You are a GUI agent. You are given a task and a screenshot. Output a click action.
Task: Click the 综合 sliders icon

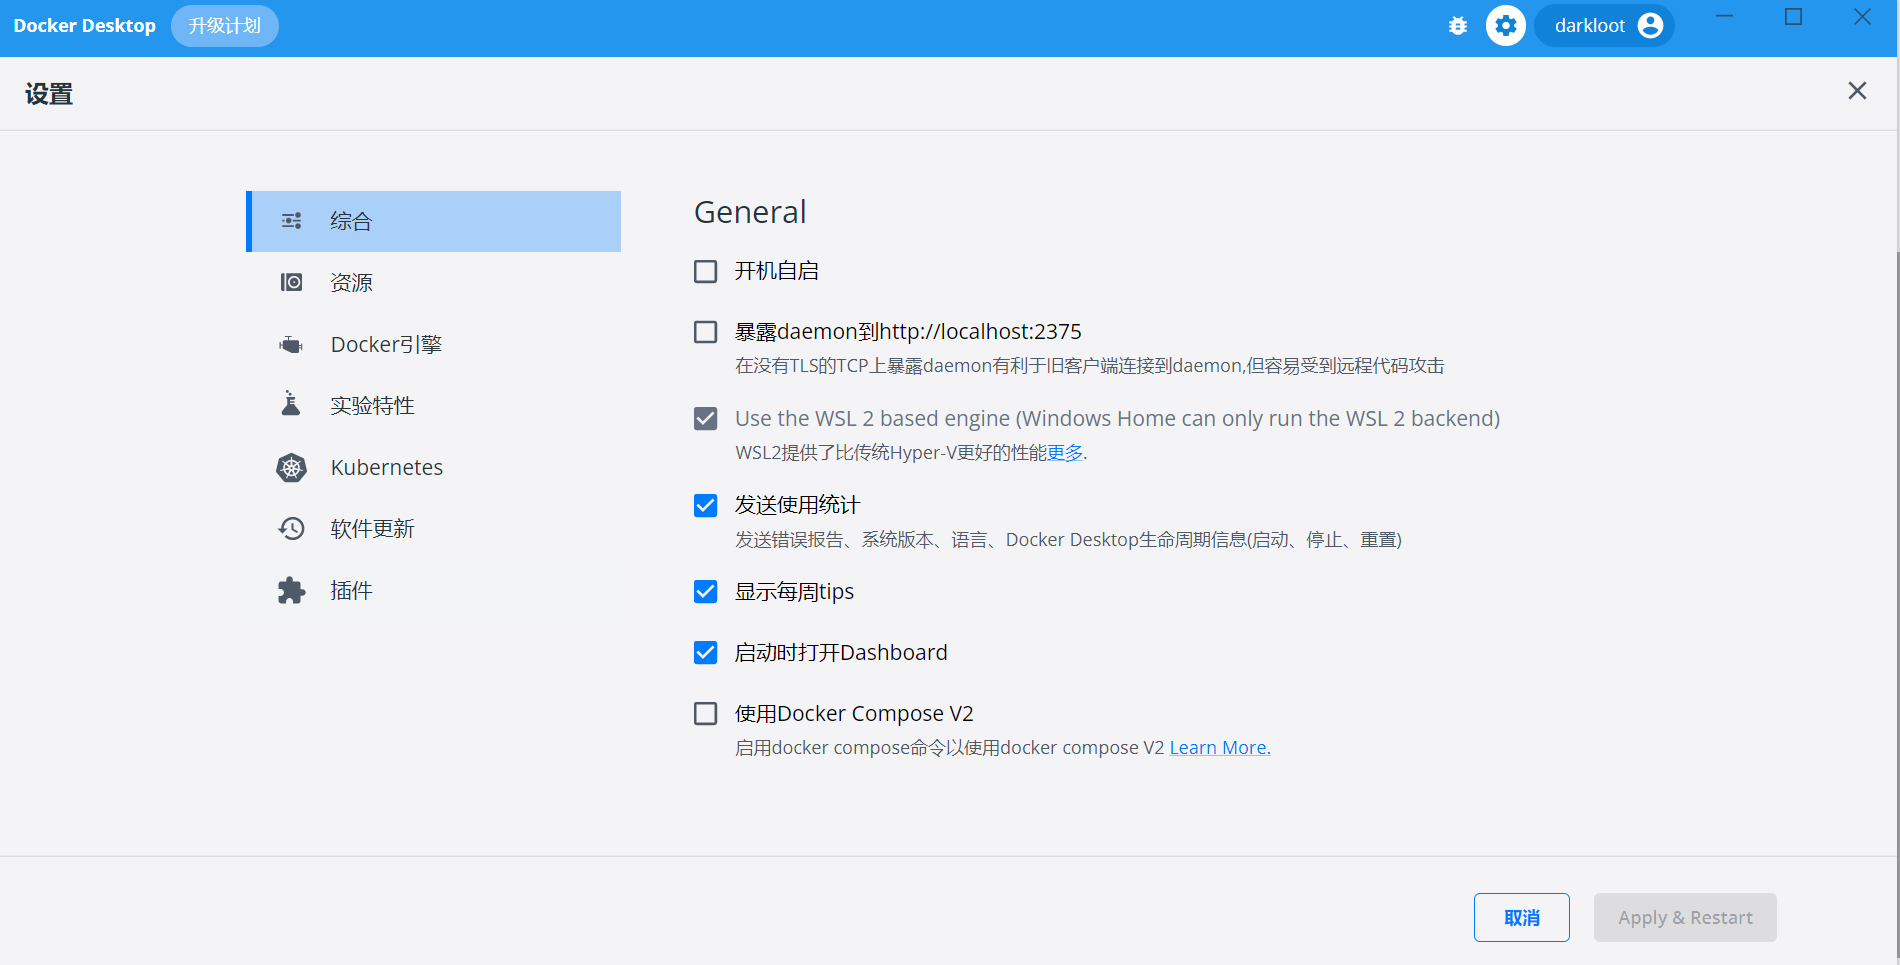tap(291, 221)
